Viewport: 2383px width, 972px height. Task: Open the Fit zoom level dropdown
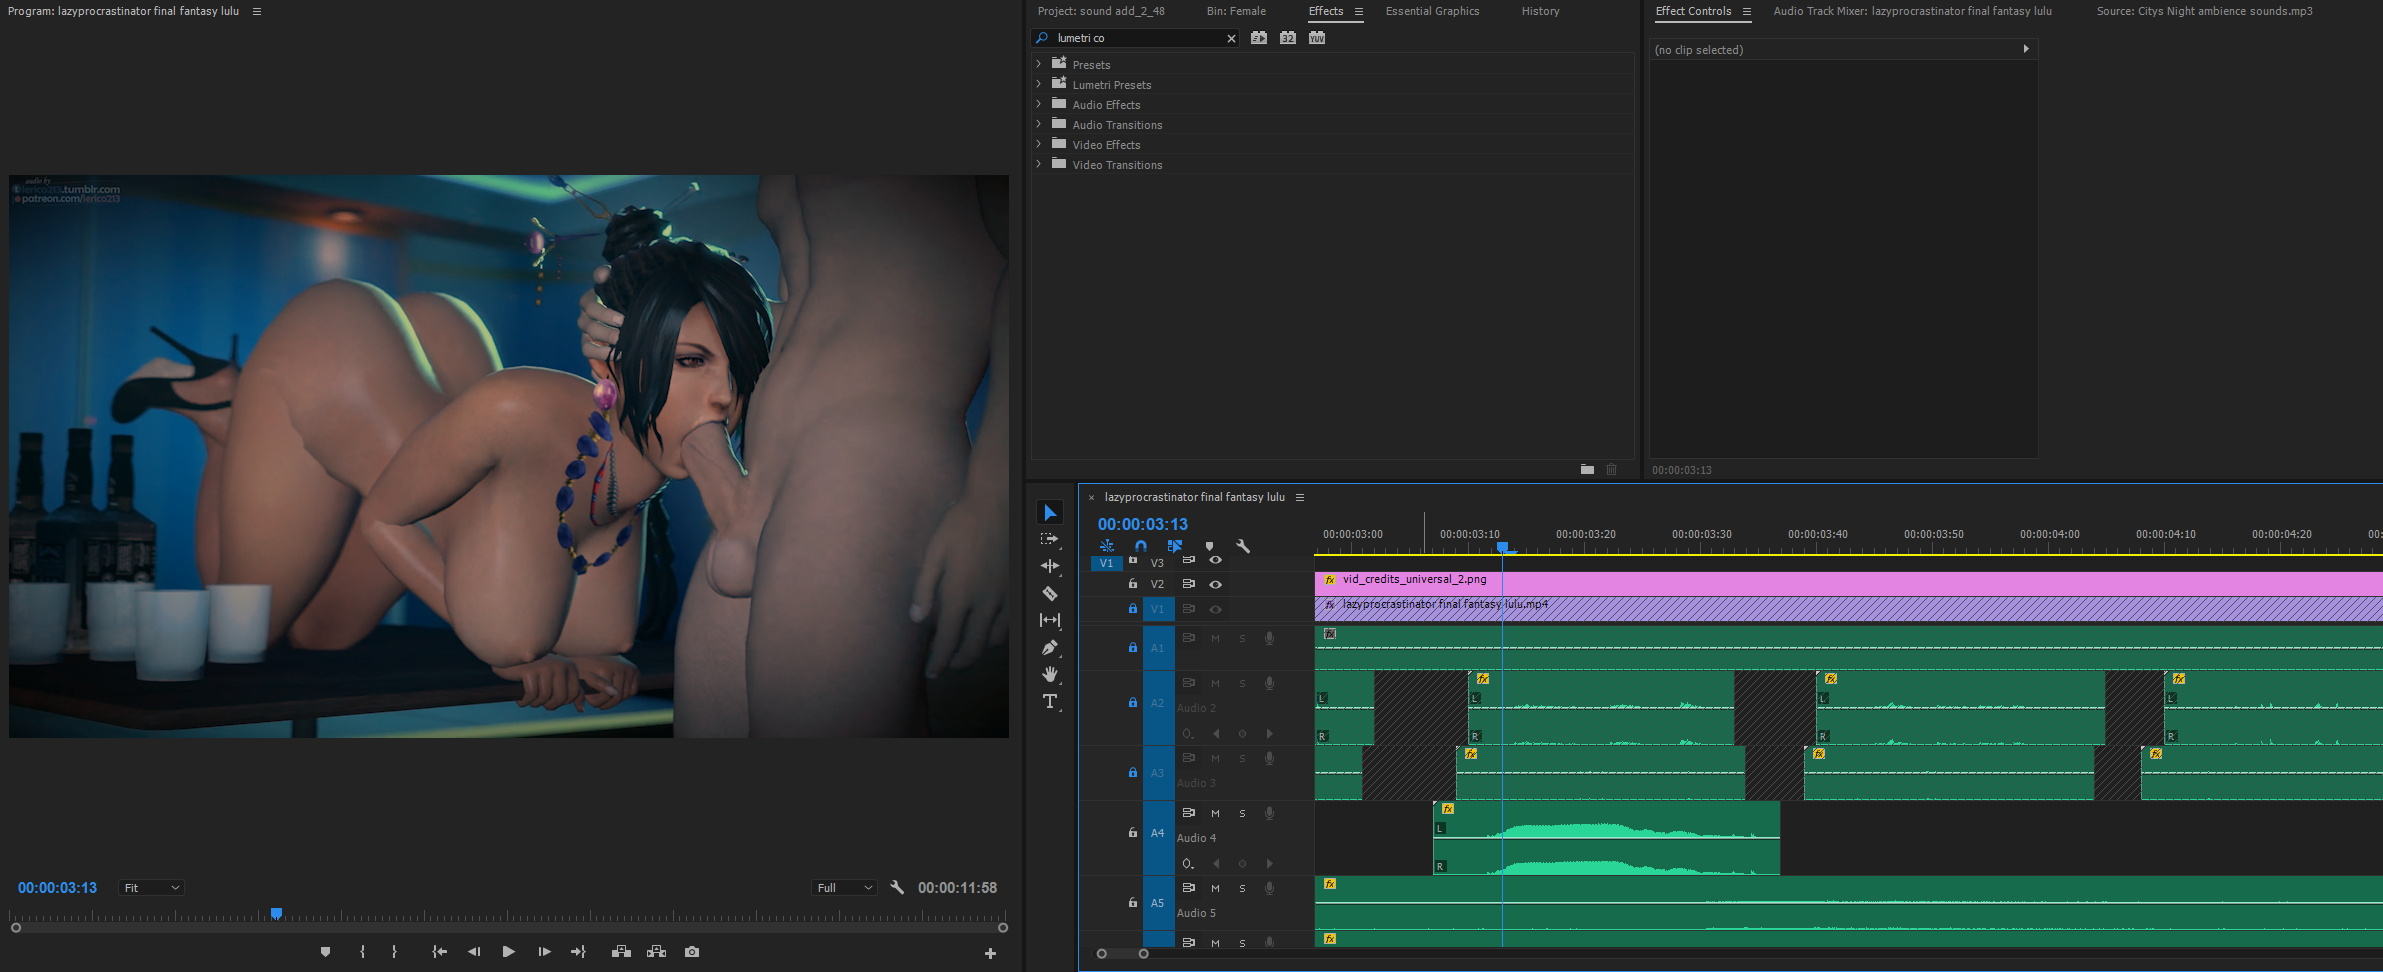tap(151, 888)
